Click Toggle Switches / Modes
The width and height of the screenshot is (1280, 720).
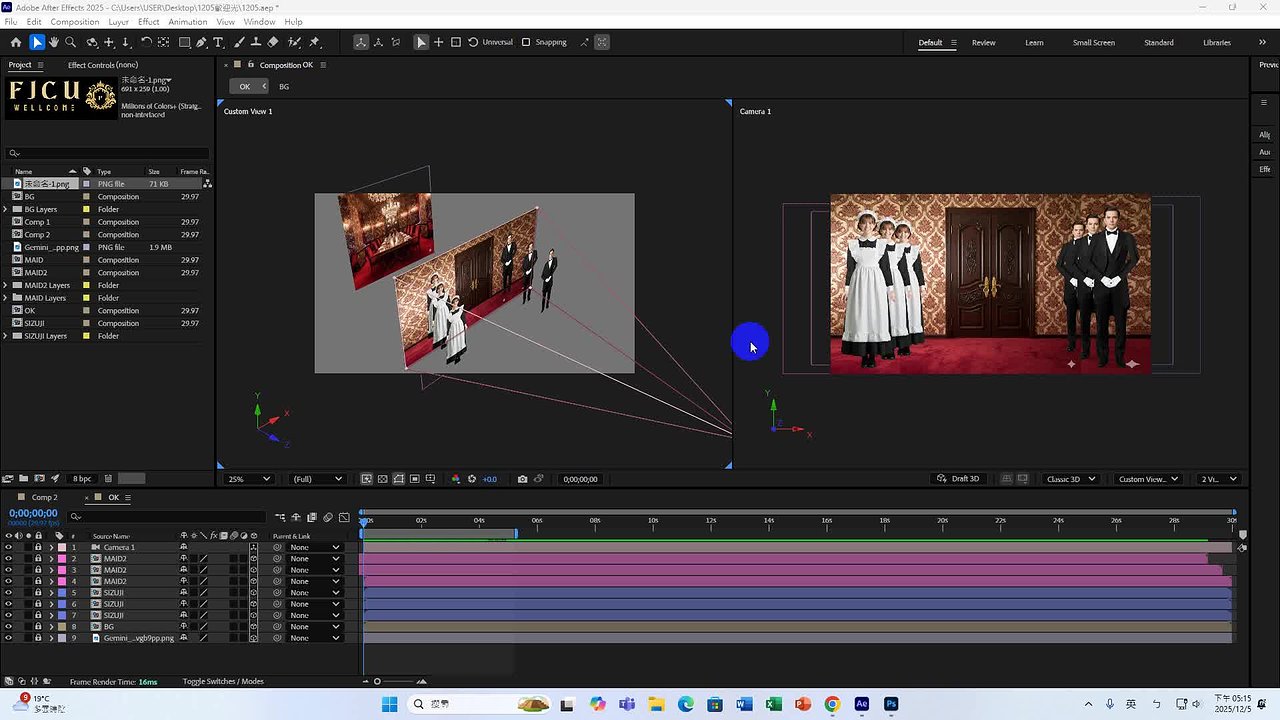pyautogui.click(x=223, y=681)
